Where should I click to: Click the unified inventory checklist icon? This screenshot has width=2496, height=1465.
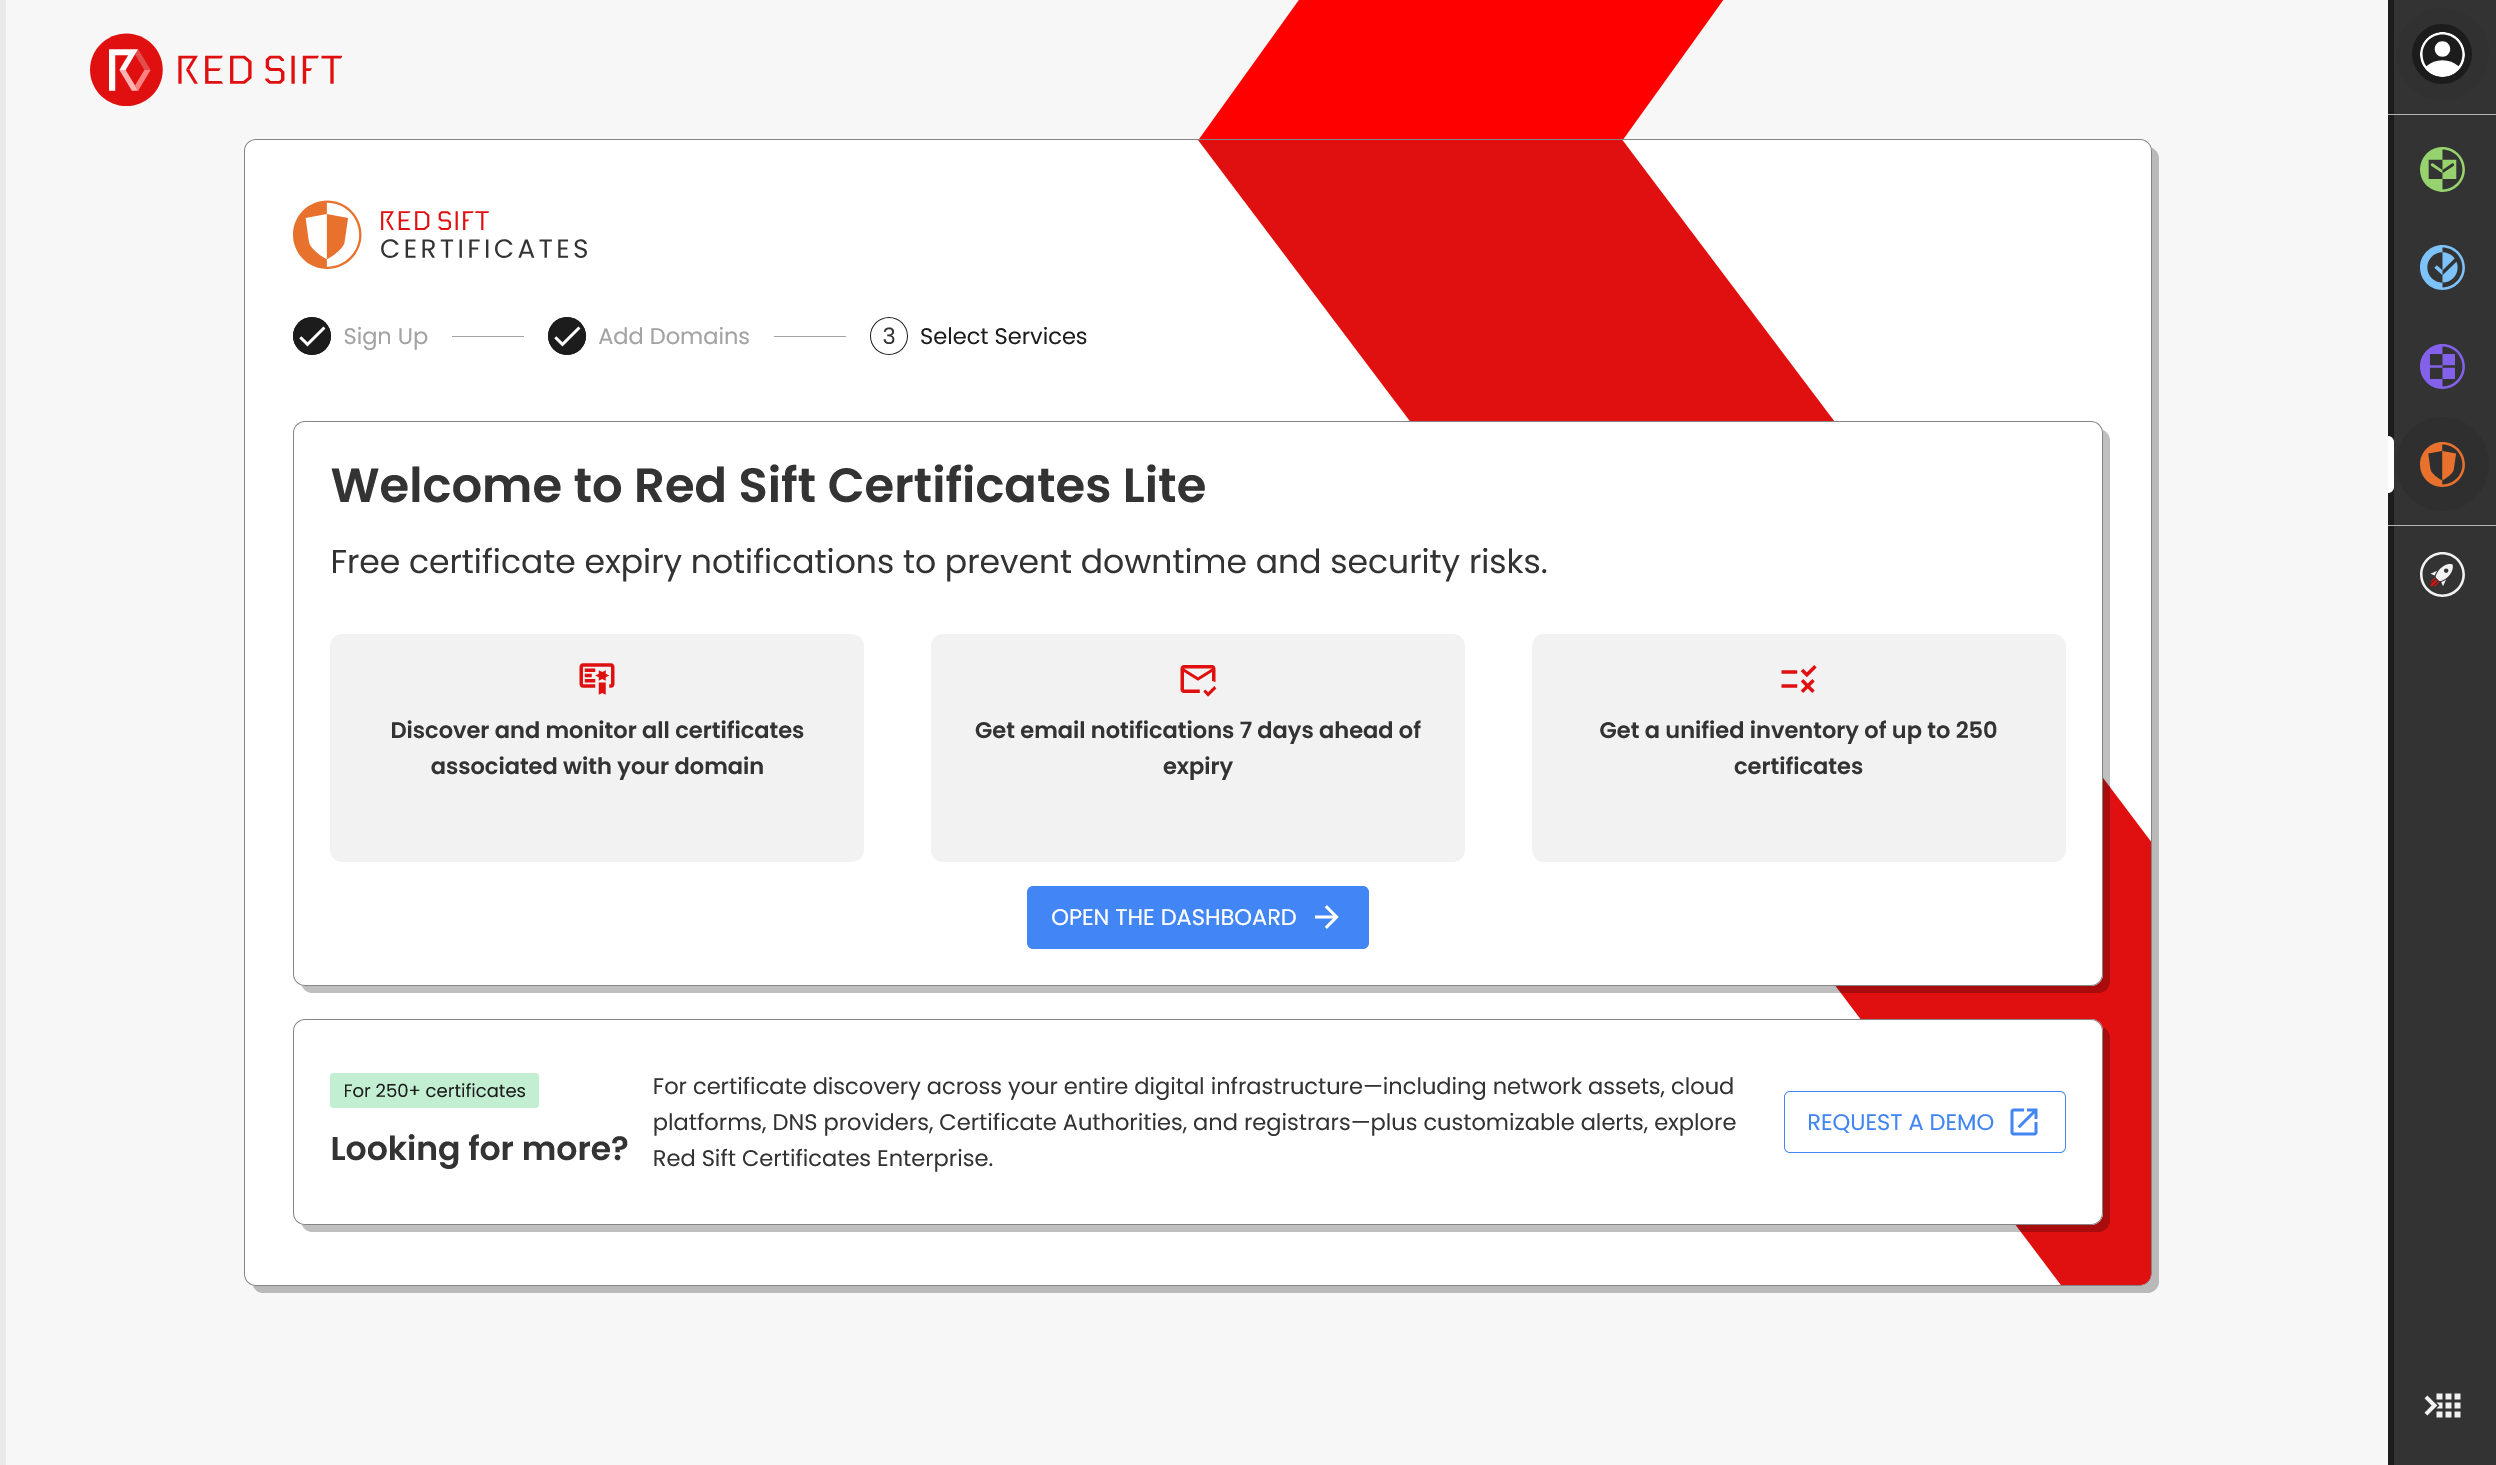tap(1798, 680)
